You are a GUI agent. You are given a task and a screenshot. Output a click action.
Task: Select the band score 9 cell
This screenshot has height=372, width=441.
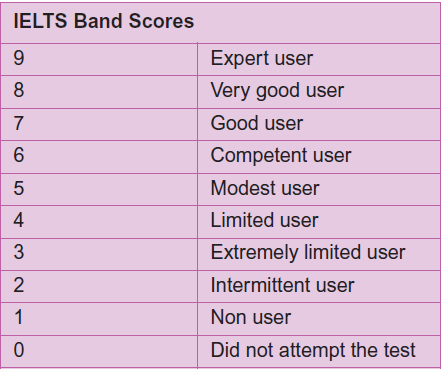99,59
